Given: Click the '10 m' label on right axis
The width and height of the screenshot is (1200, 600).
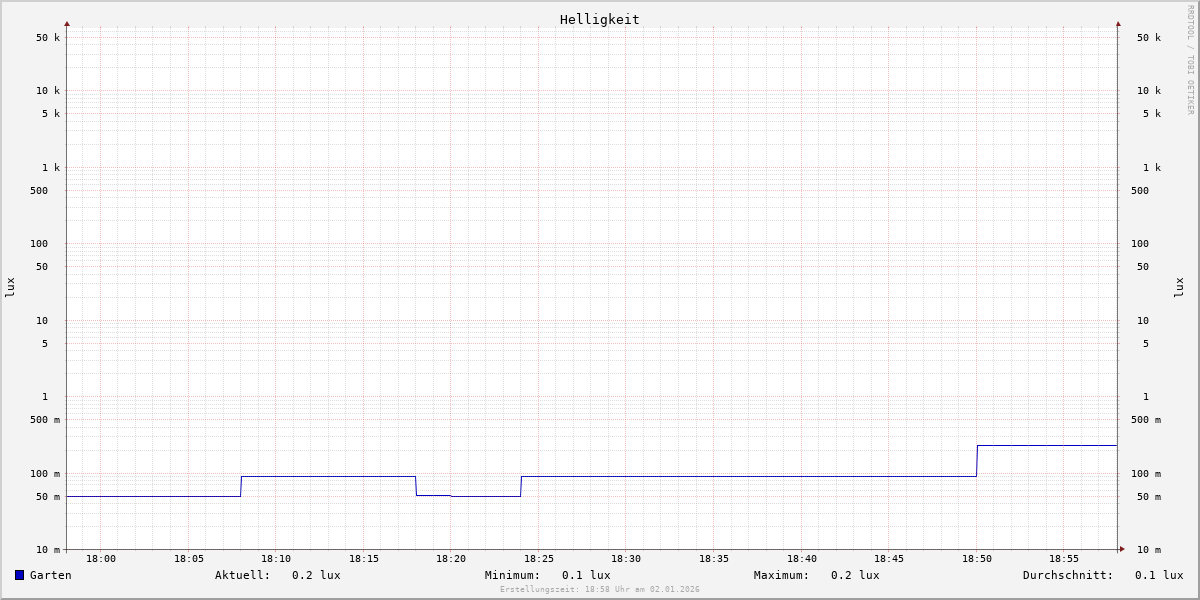Looking at the screenshot, I should (1149, 550).
